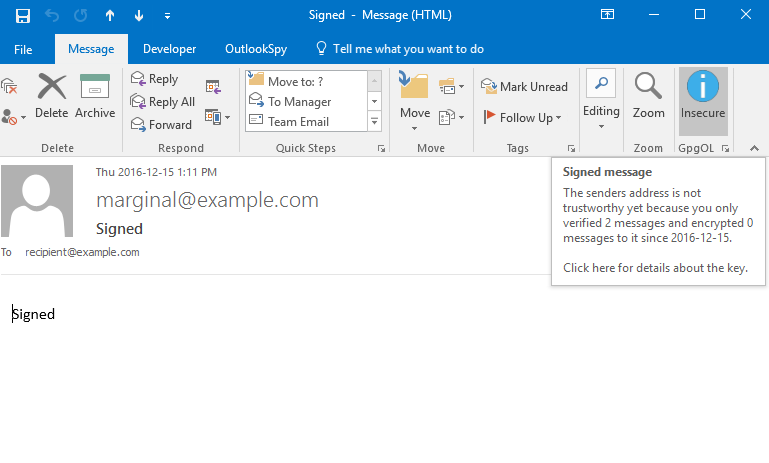The height and width of the screenshot is (463, 769).
Task: Click the Delete message icon
Action: (51, 96)
